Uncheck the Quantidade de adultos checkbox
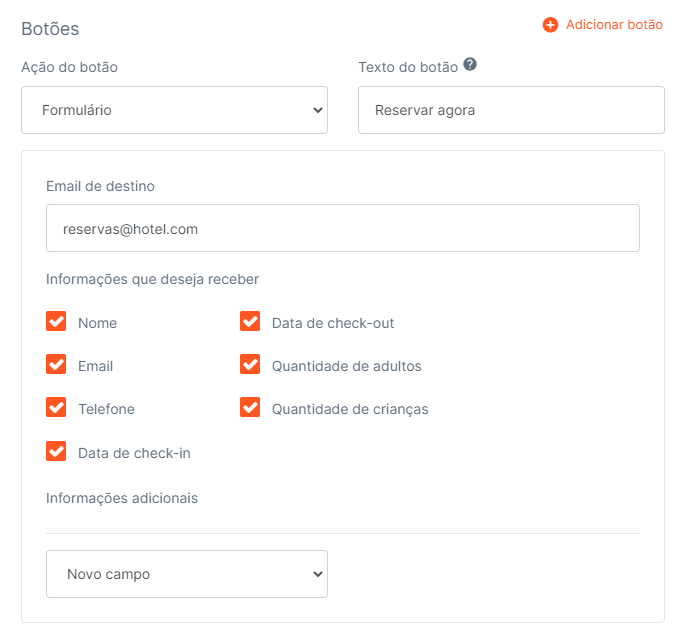The width and height of the screenshot is (687, 631). (250, 364)
